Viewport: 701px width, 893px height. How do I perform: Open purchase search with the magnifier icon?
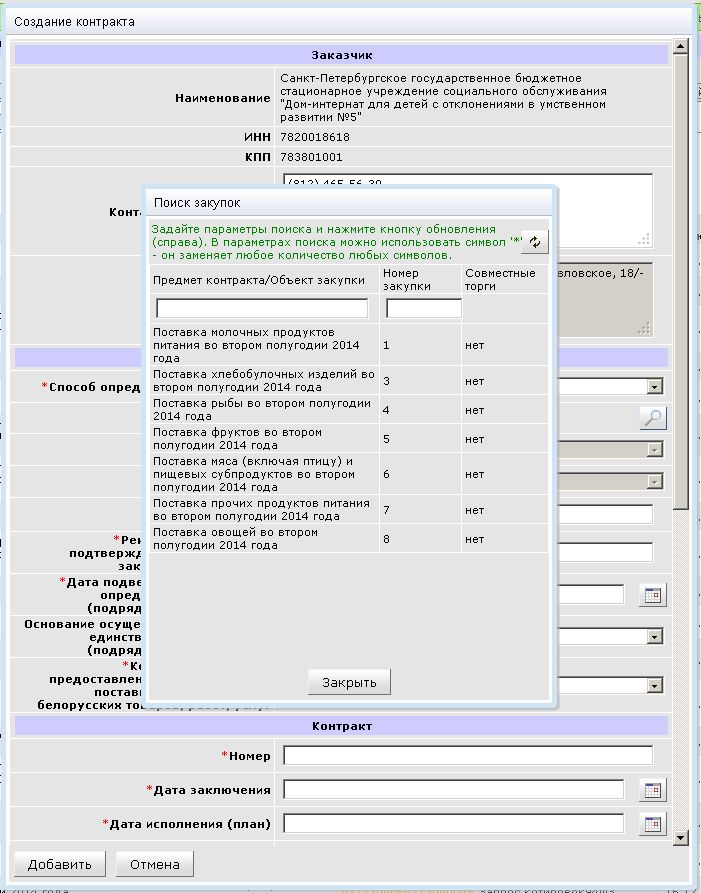[653, 419]
